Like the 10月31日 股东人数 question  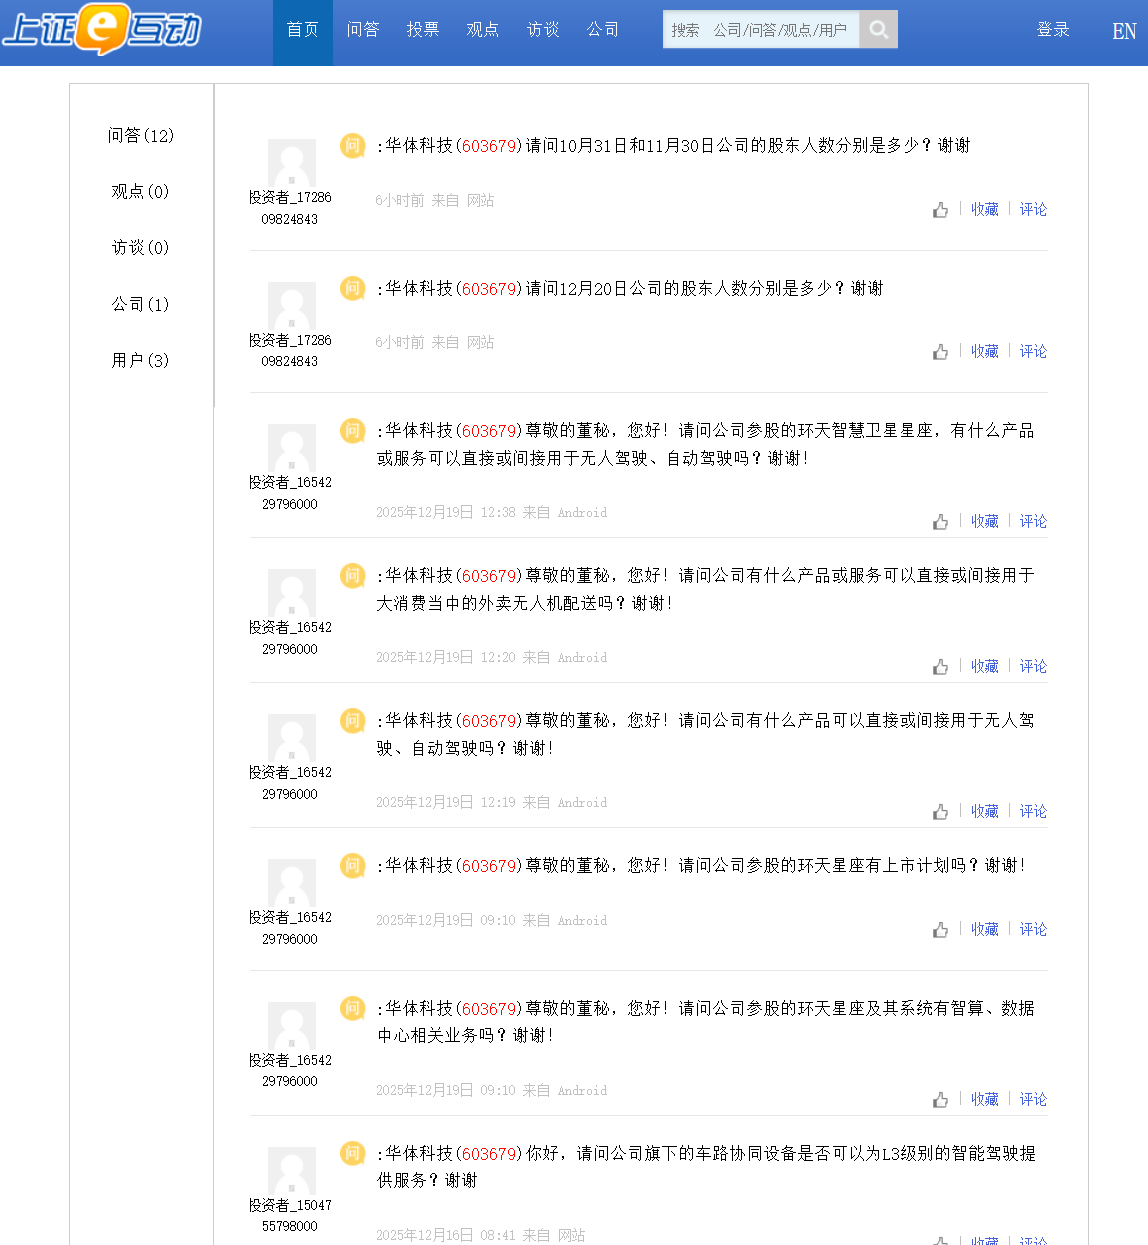940,210
